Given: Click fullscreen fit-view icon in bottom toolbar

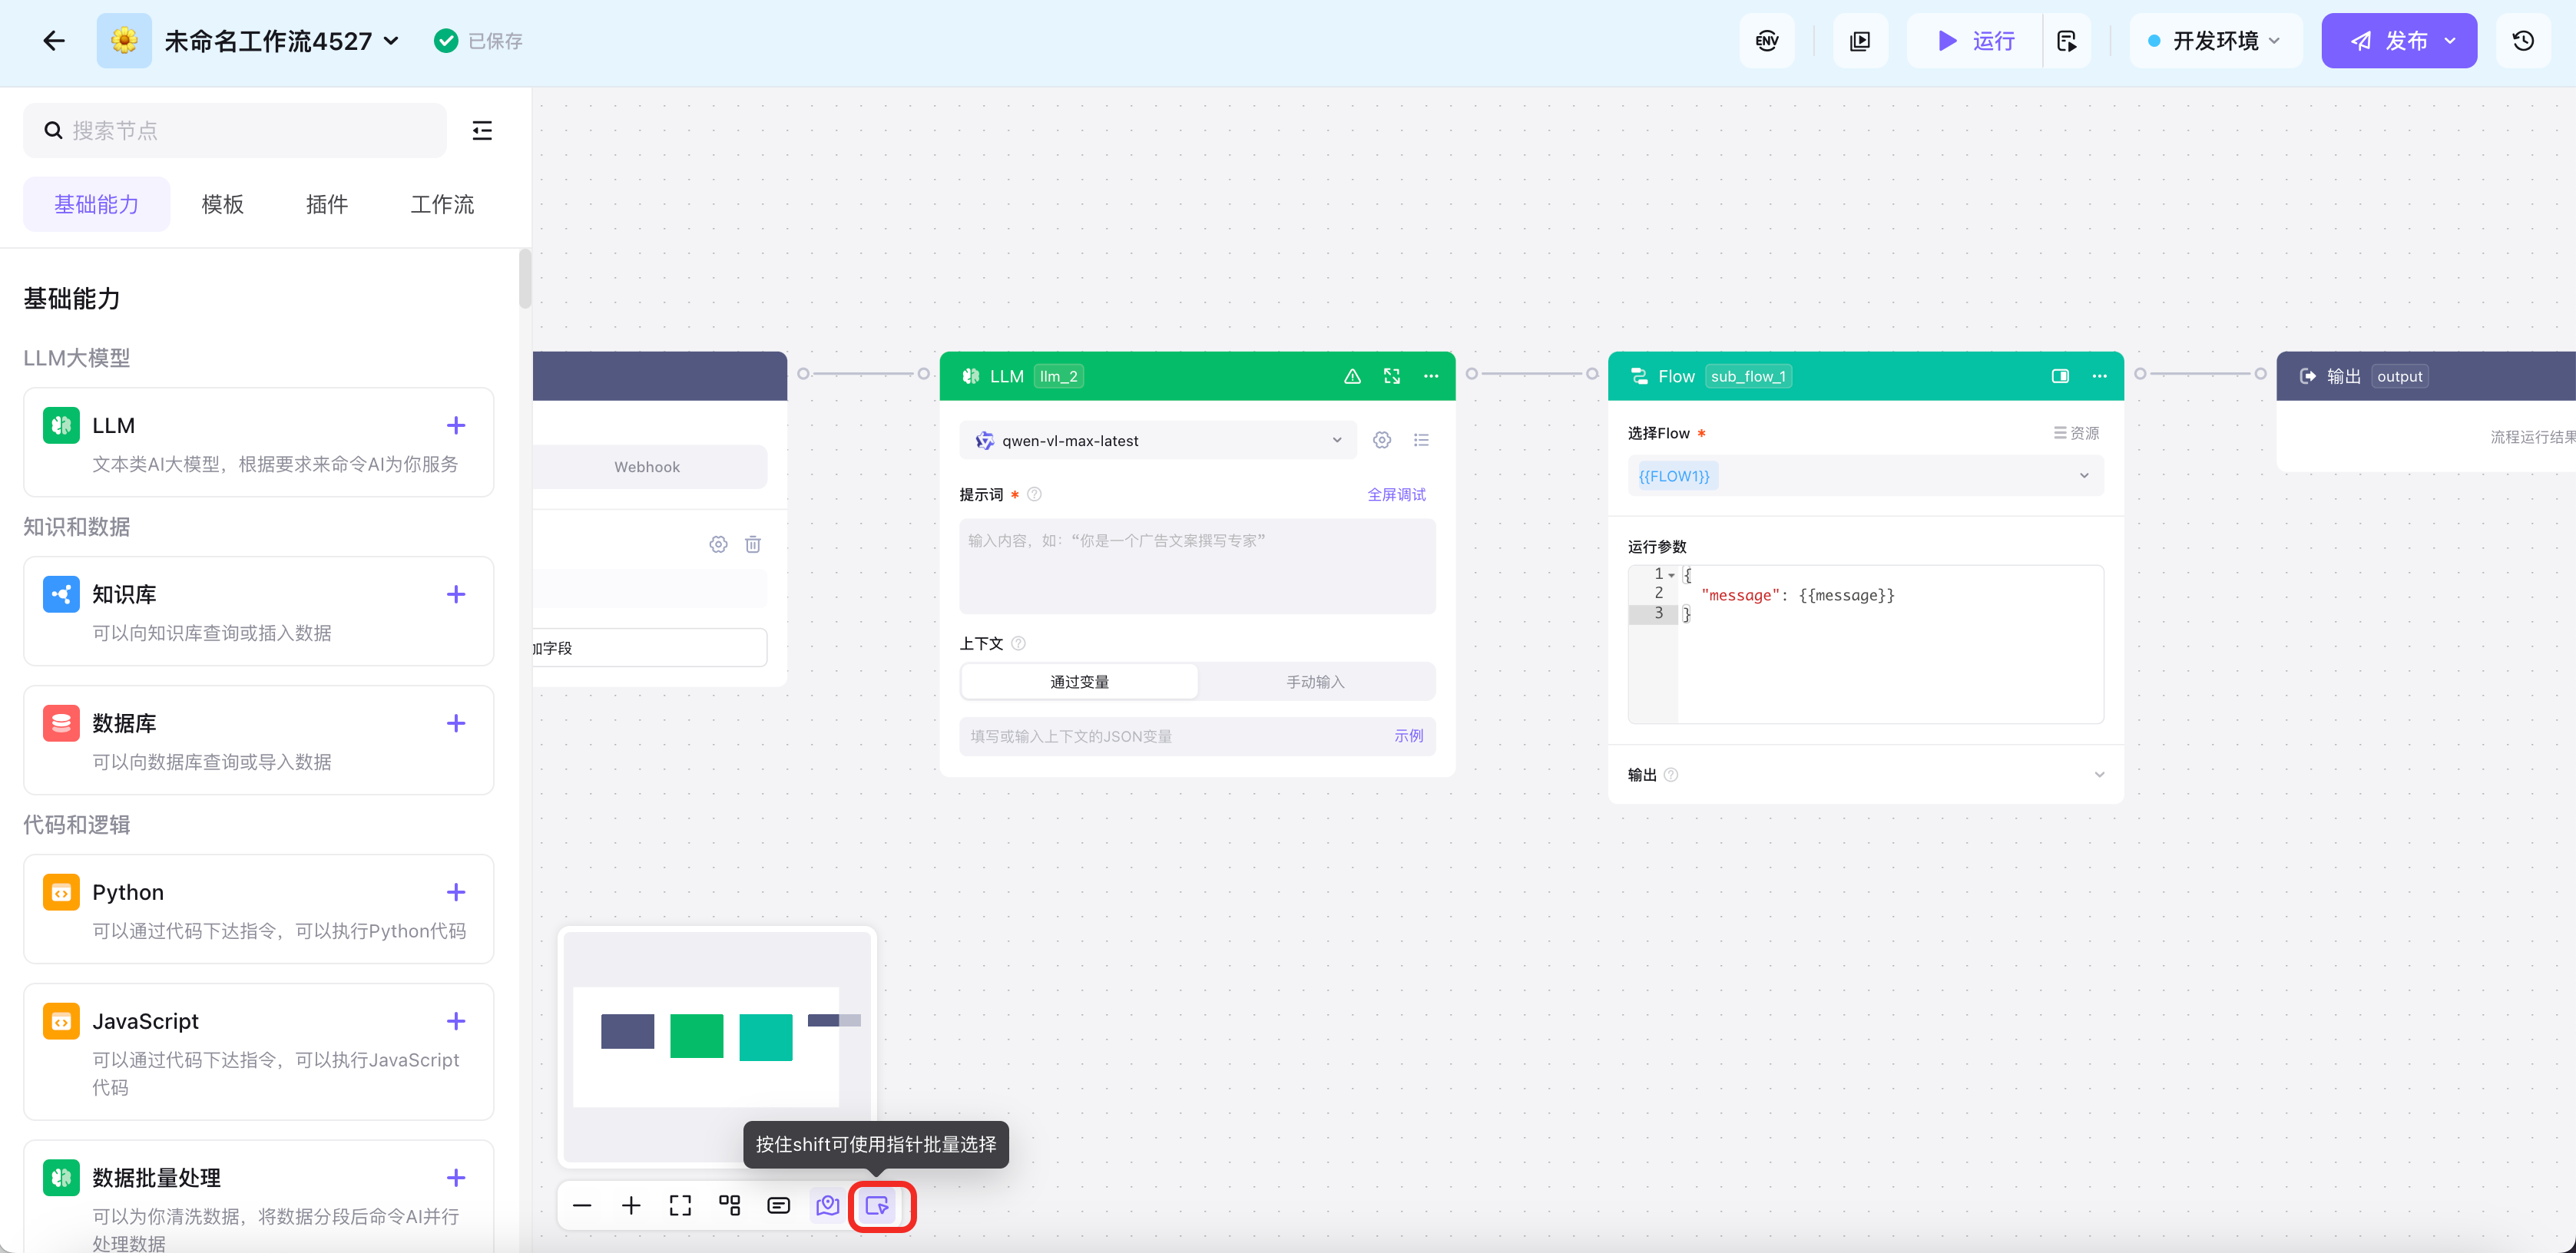Looking at the screenshot, I should click(680, 1205).
